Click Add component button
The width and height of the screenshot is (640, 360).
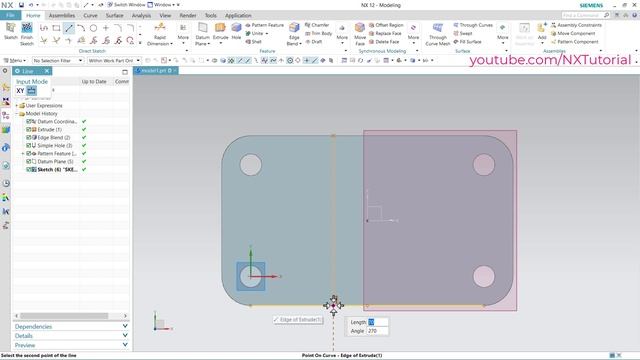[542, 32]
